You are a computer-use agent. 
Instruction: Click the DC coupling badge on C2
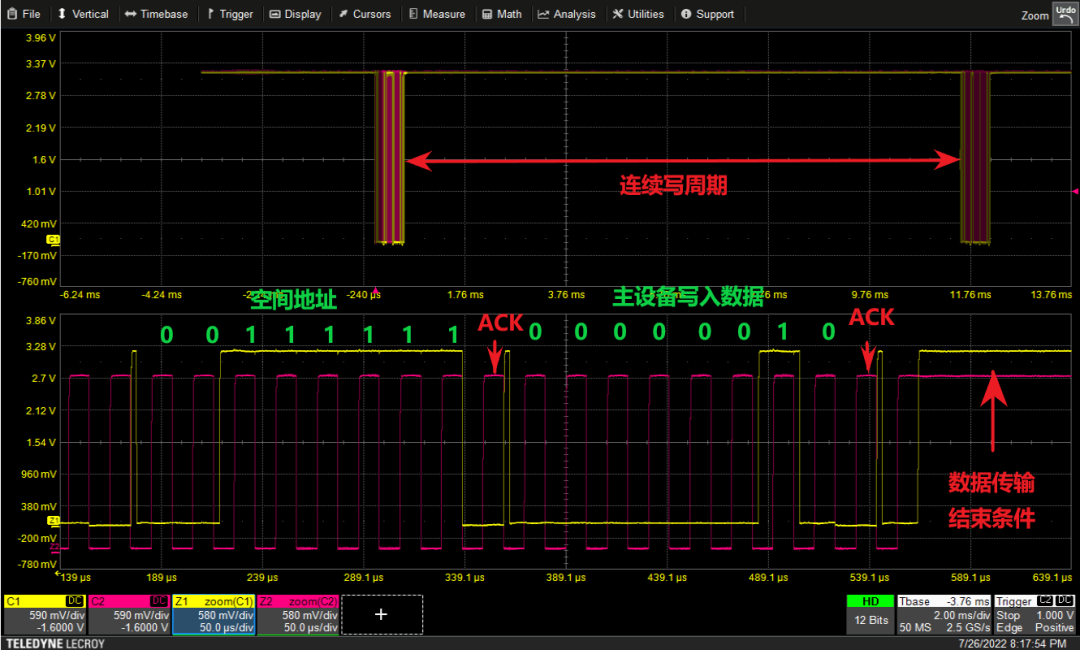coord(159,601)
